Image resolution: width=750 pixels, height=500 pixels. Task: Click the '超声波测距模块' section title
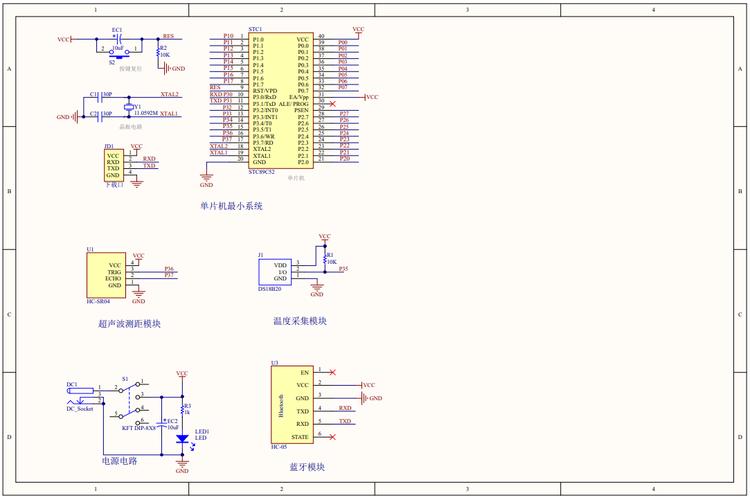pyautogui.click(x=129, y=323)
